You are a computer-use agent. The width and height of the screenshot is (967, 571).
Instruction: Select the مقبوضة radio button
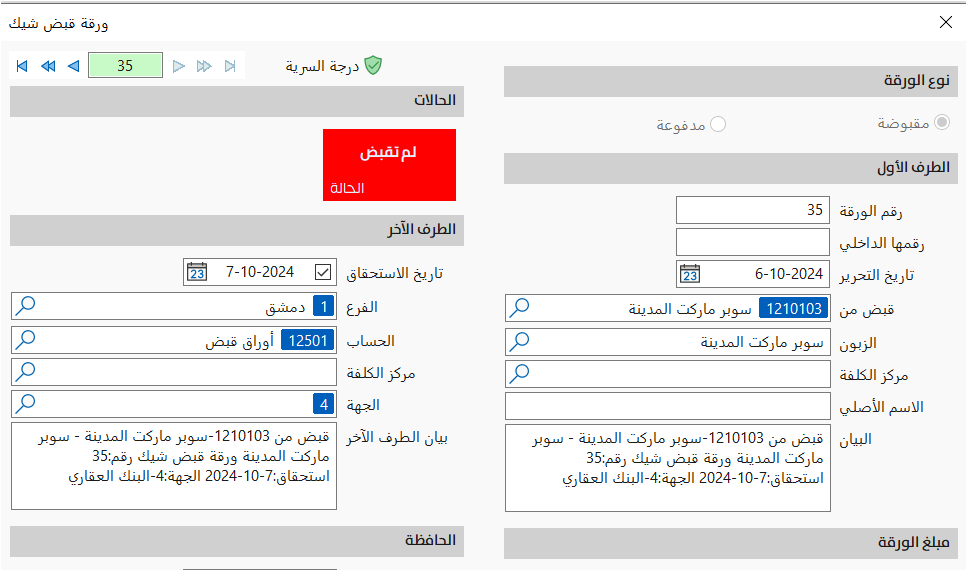[x=942, y=124]
